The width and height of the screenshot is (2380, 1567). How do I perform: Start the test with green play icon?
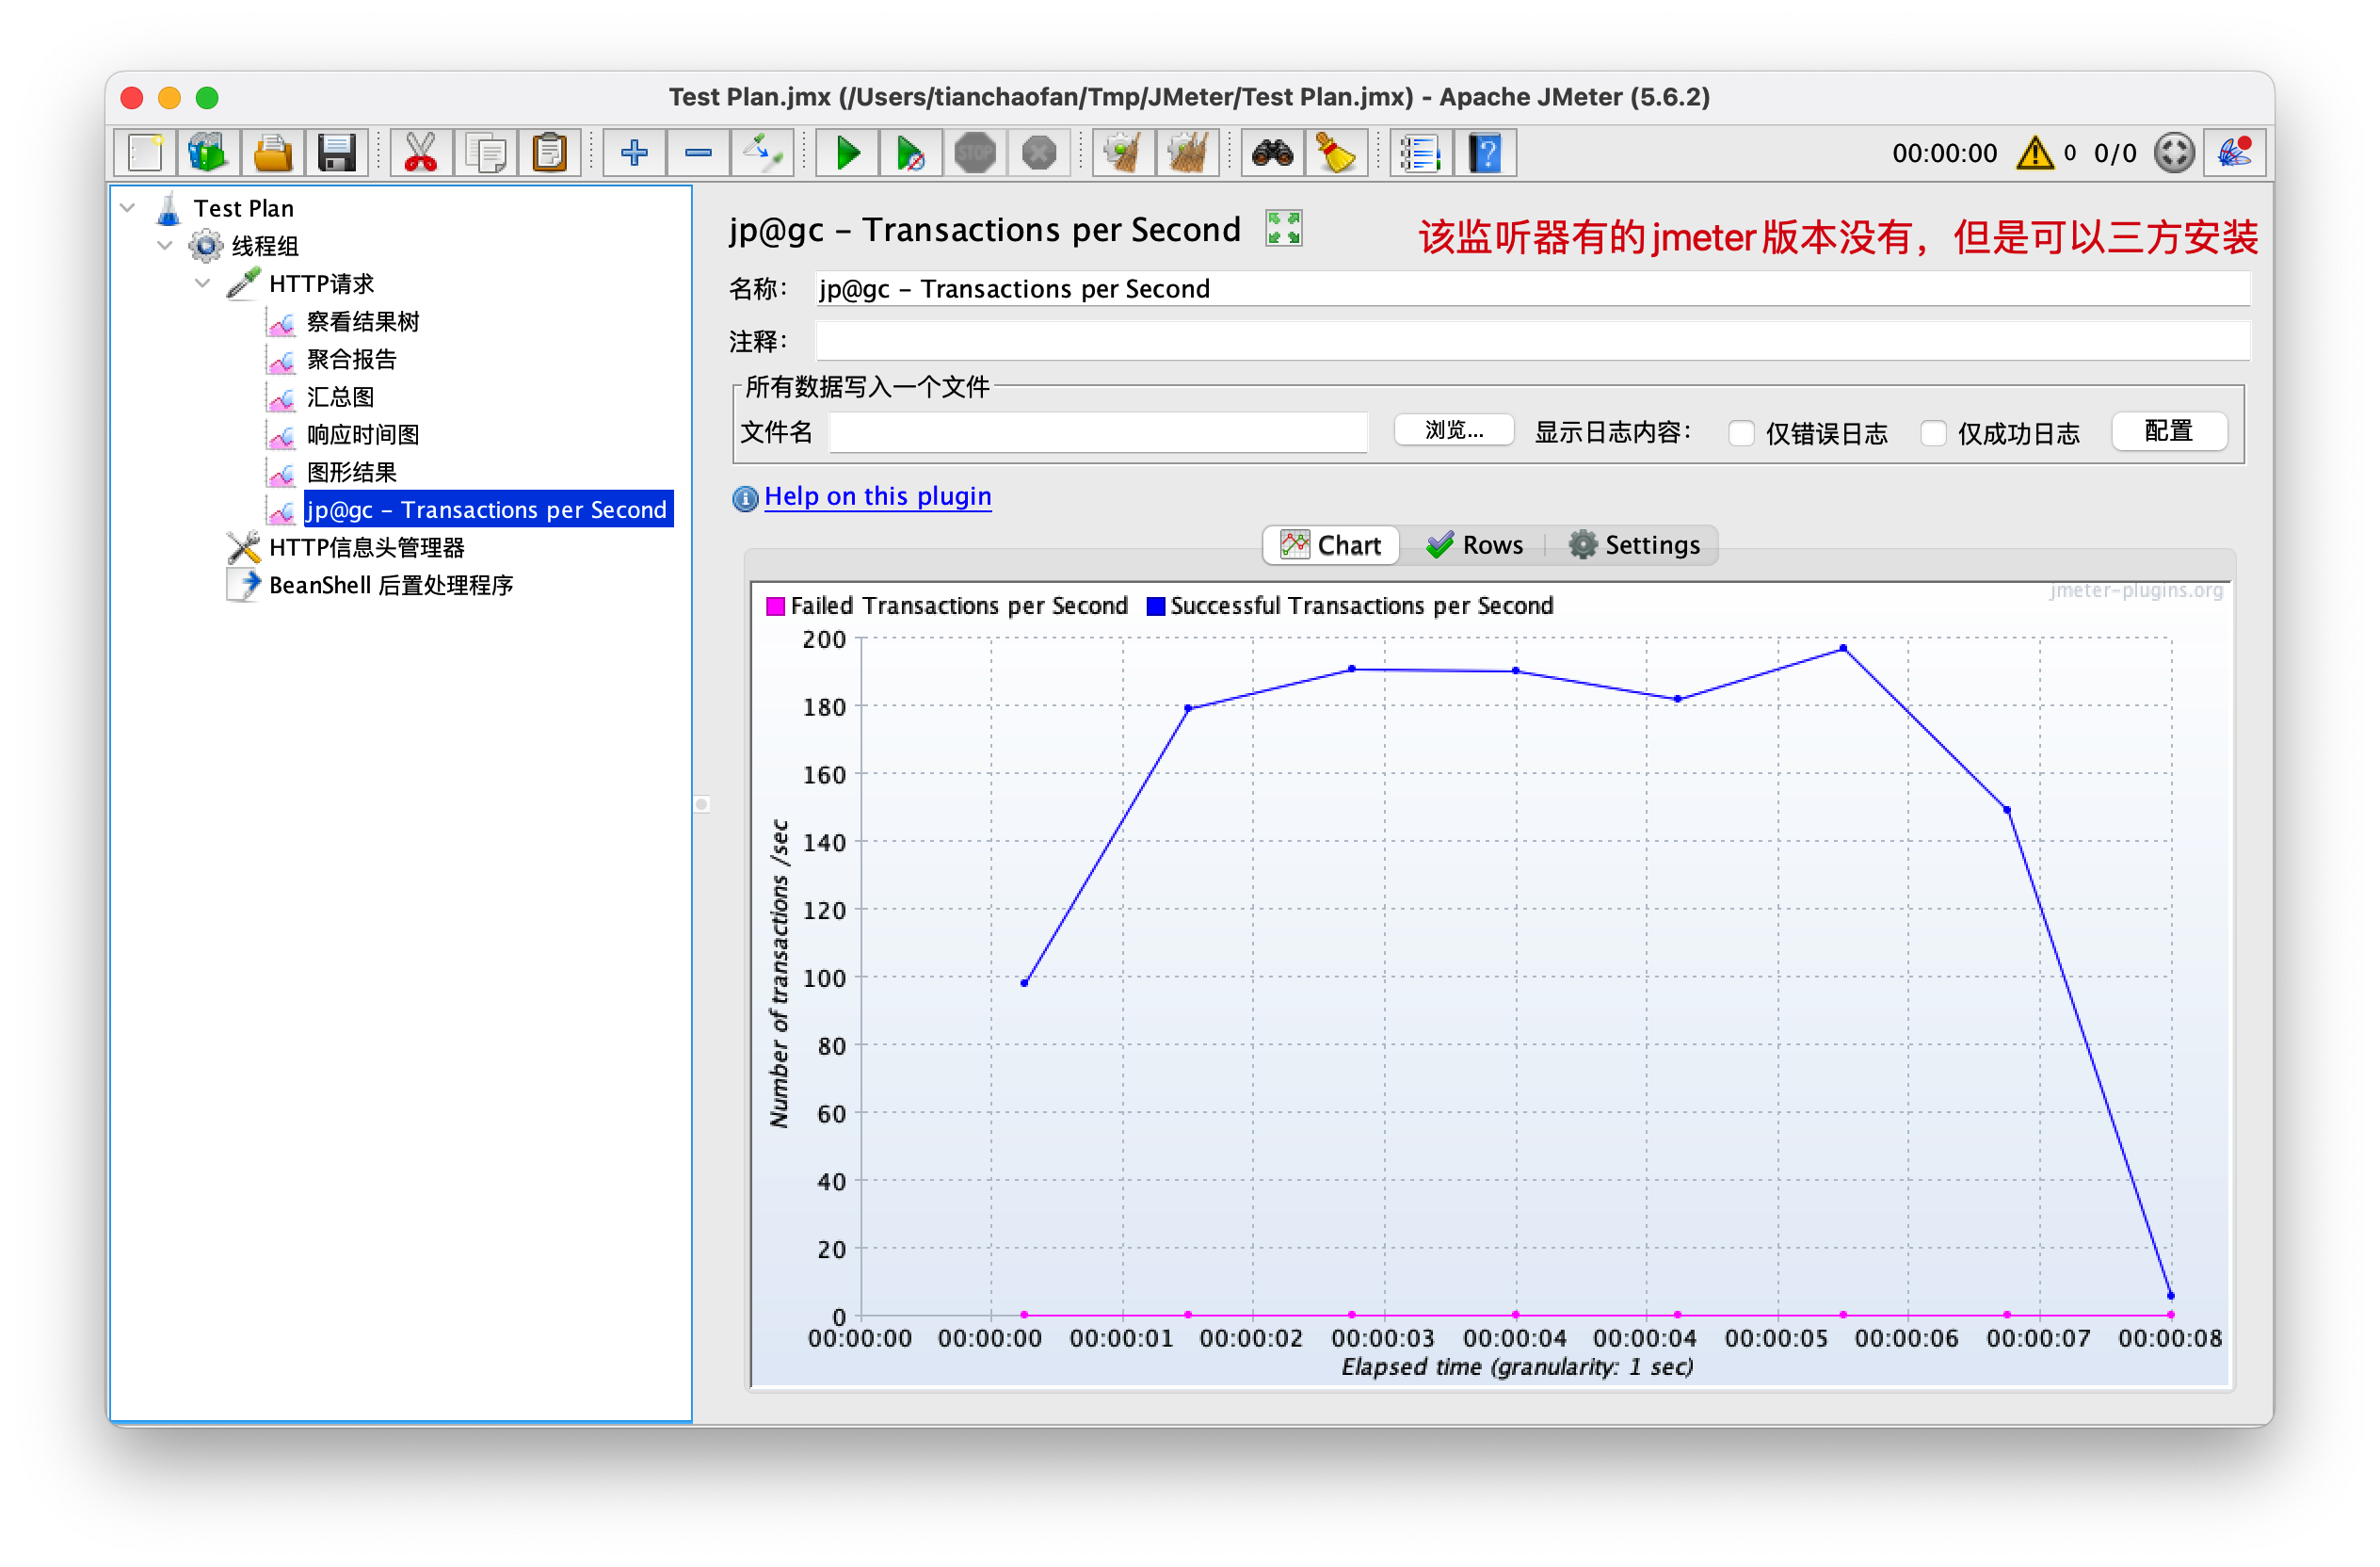847,153
